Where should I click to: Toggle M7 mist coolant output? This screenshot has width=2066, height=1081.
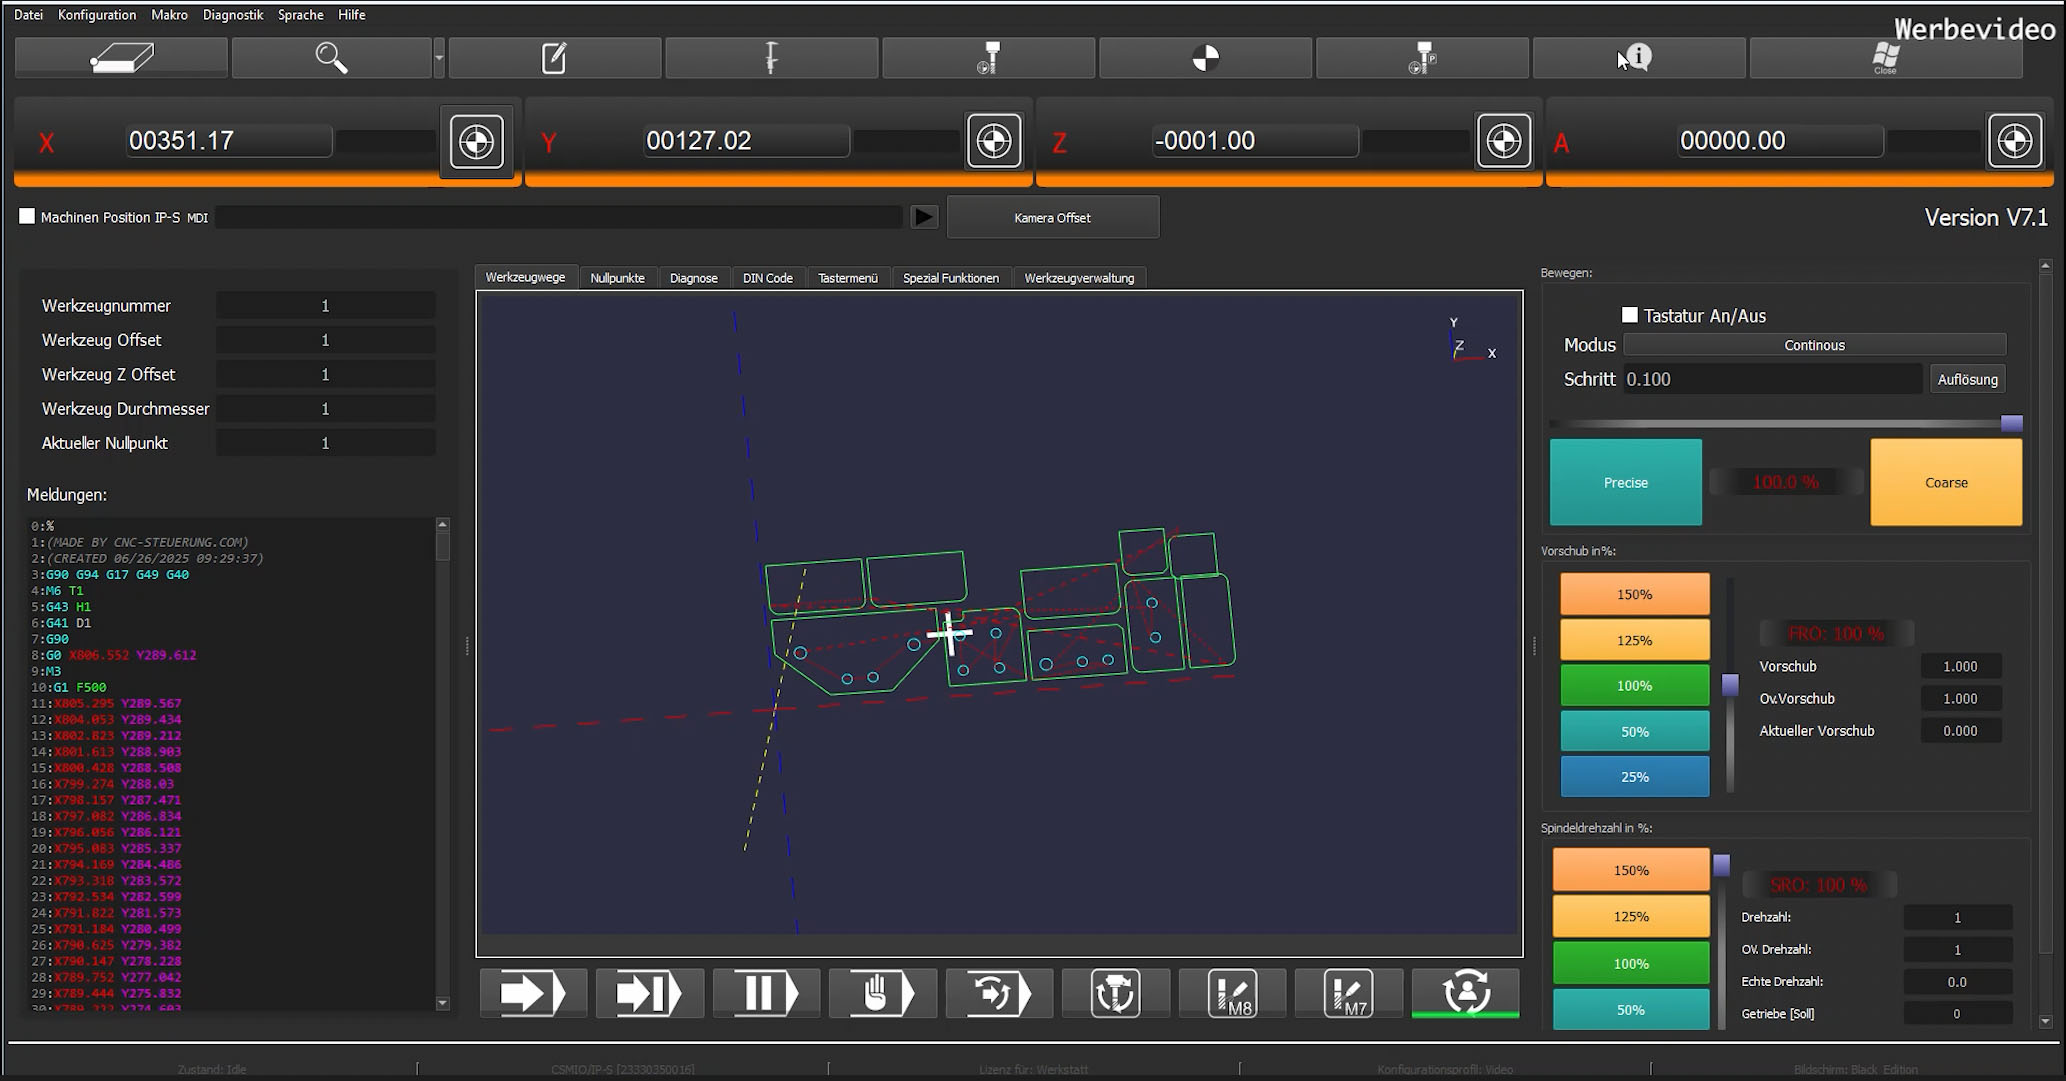pyautogui.click(x=1349, y=993)
